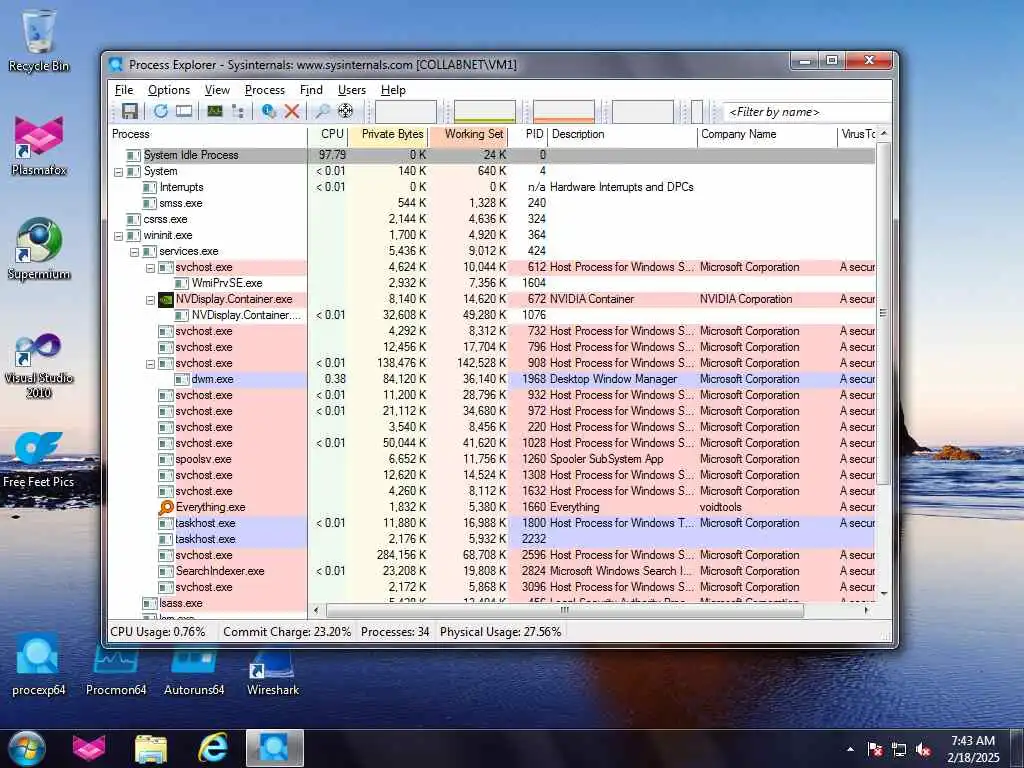Sort by the Process column header
1024x768 pixels.
pos(208,134)
